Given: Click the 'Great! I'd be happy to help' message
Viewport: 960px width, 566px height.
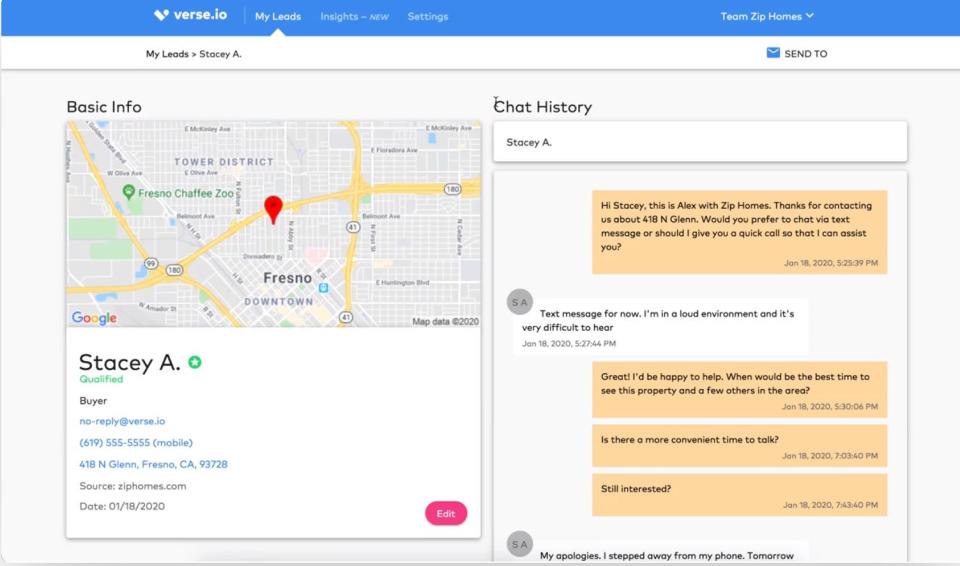Looking at the screenshot, I should pyautogui.click(x=739, y=390).
